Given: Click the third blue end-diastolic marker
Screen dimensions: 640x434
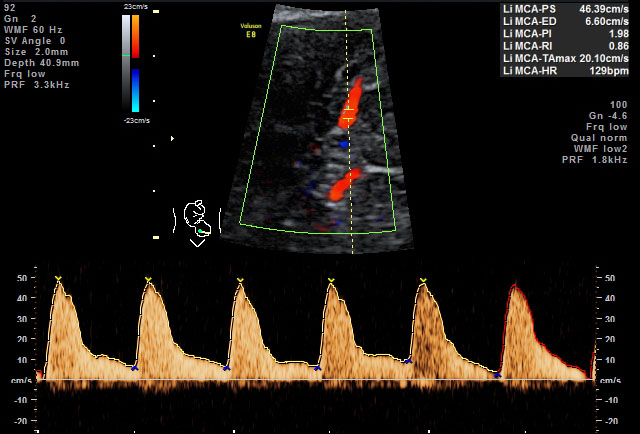Looking at the screenshot, I should (x=317, y=368).
